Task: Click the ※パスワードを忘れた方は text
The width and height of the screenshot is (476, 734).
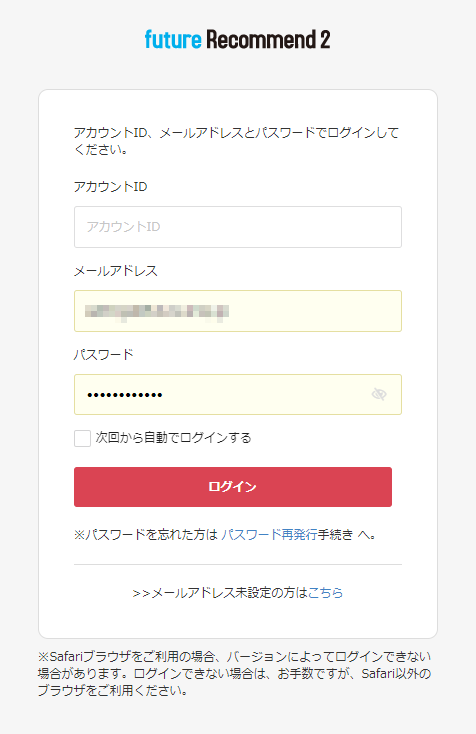Action: pyautogui.click(x=146, y=535)
